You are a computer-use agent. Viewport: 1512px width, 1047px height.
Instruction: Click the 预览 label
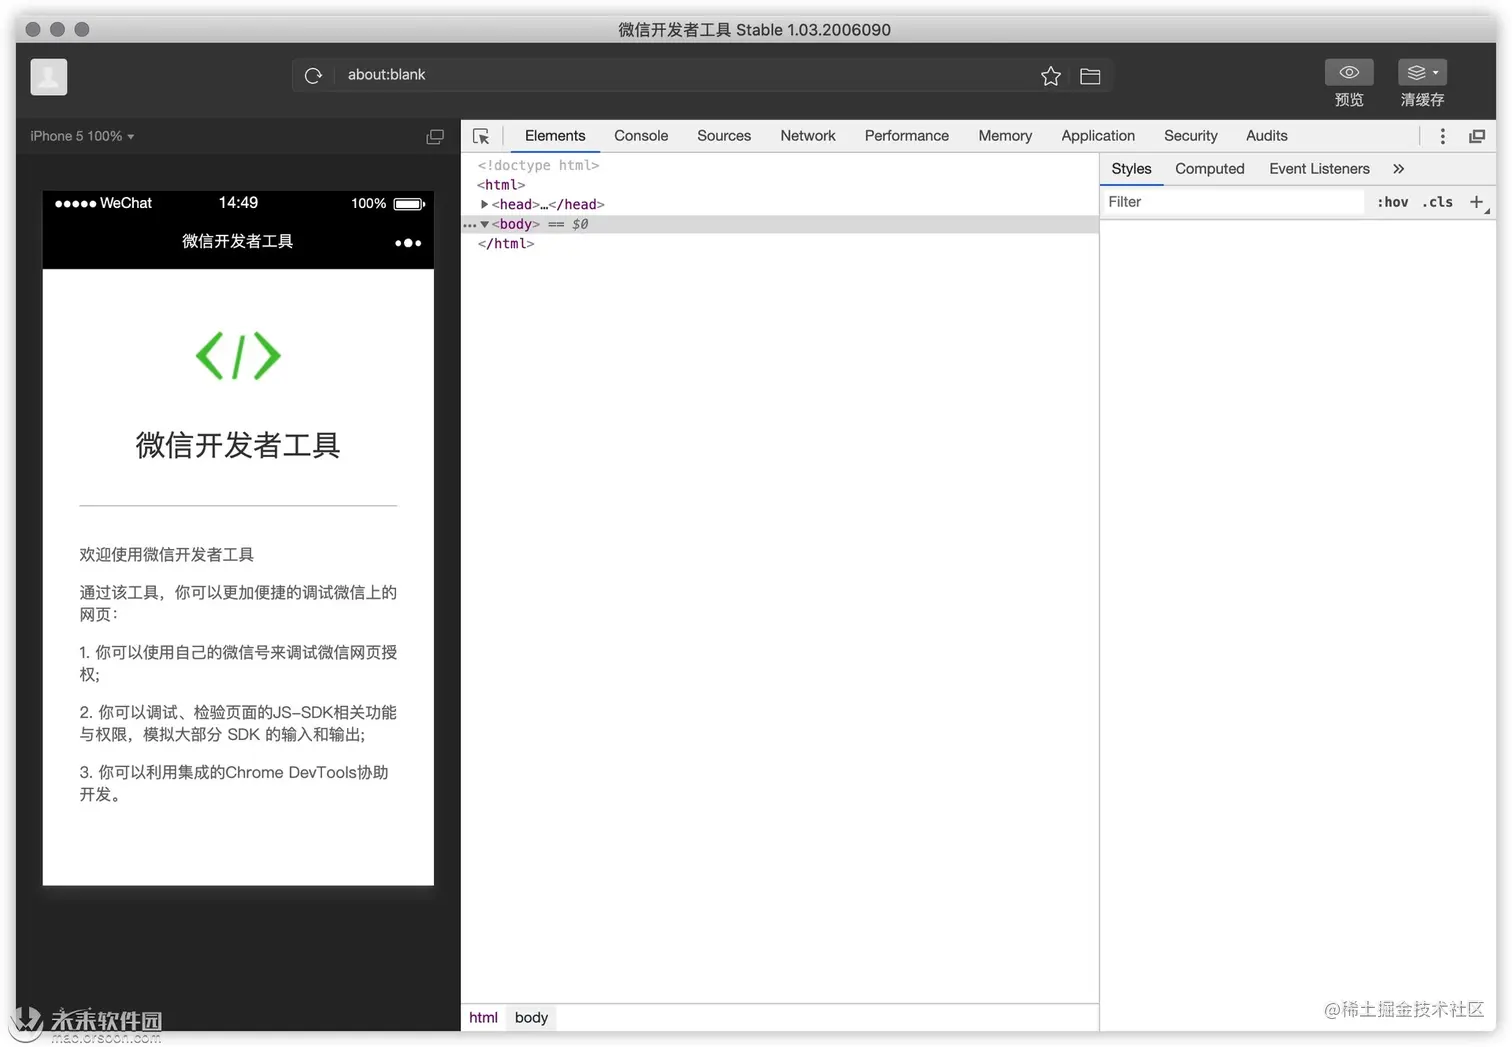(1349, 100)
